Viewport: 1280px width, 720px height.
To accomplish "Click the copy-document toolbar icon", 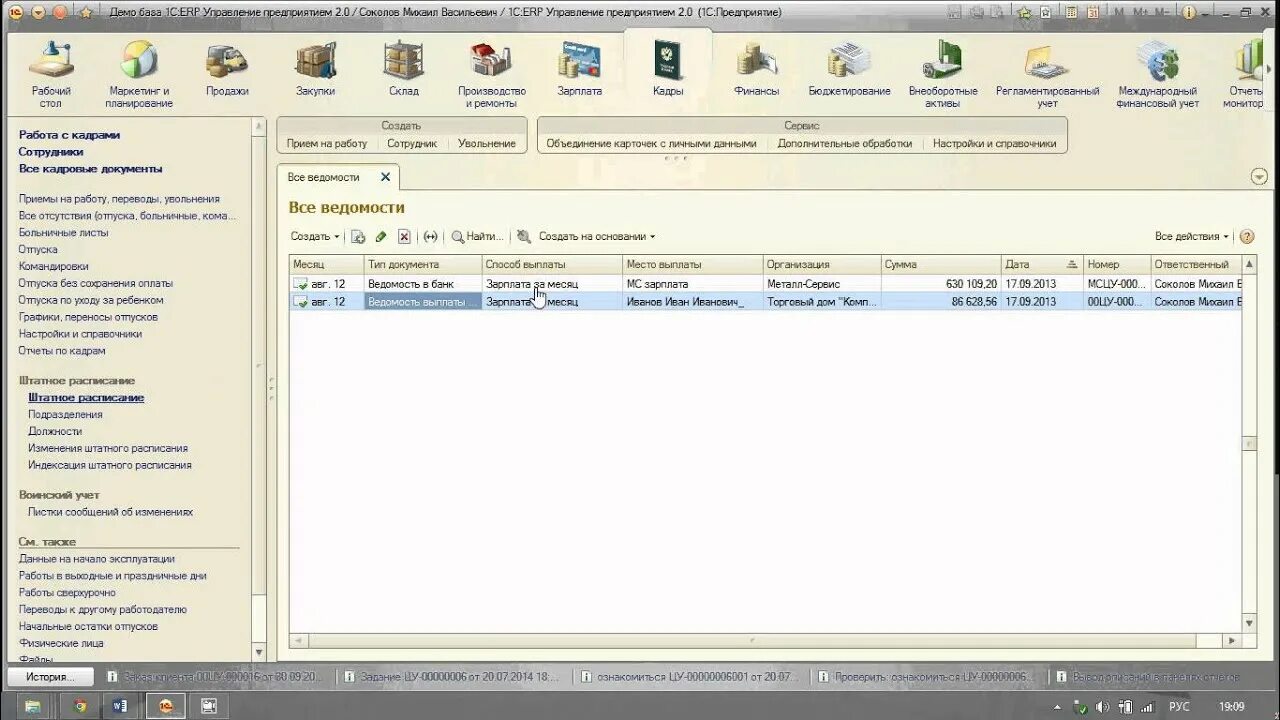I will 358,237.
